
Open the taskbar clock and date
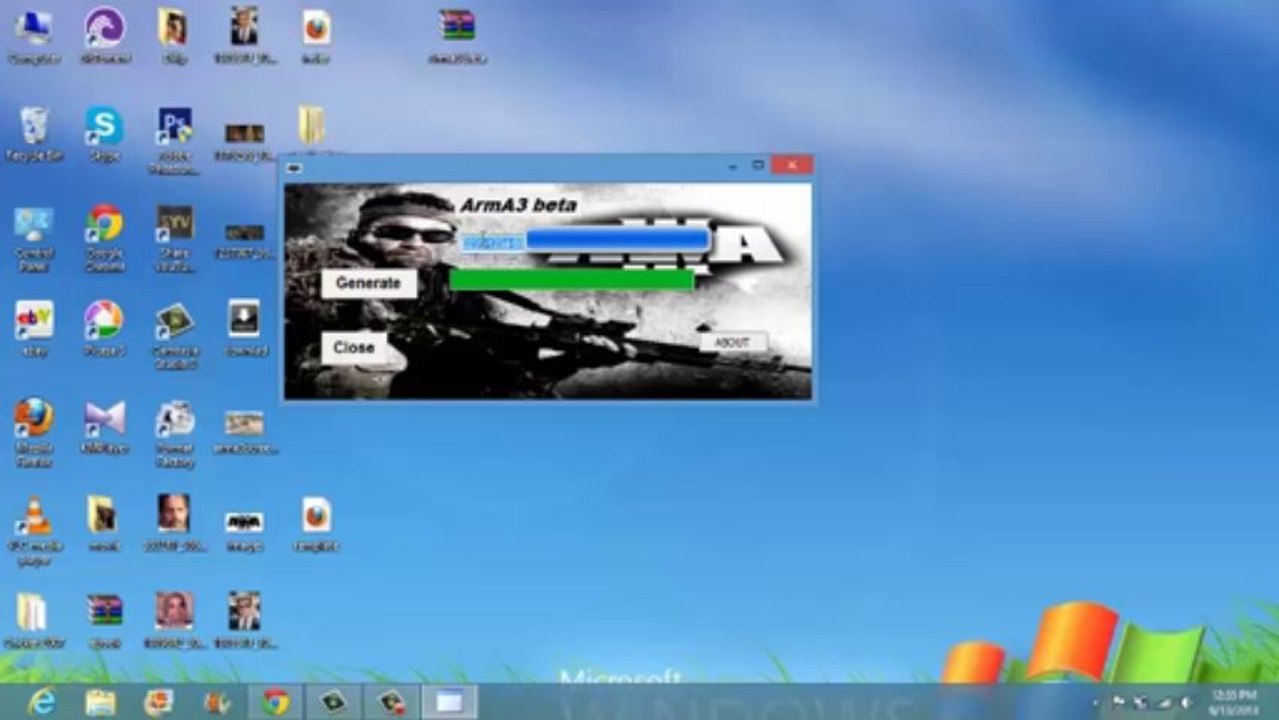pos(1232,702)
